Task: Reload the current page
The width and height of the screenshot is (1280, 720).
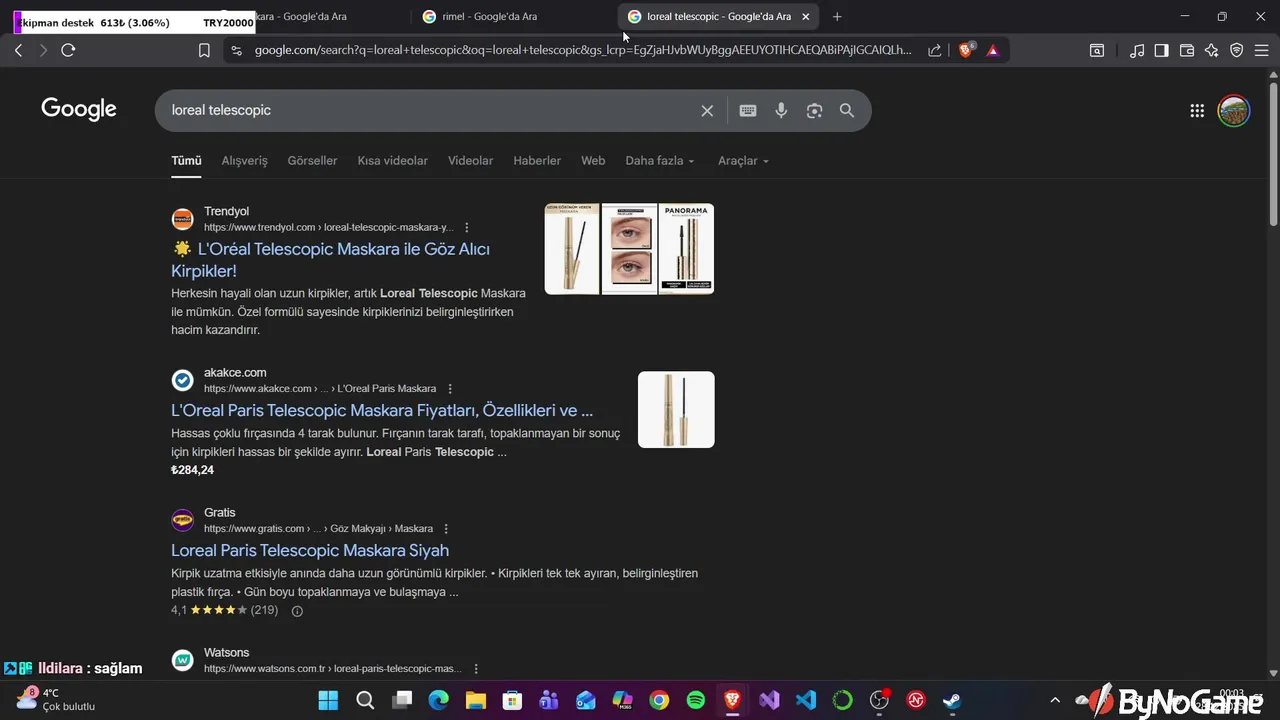Action: pyautogui.click(x=68, y=50)
